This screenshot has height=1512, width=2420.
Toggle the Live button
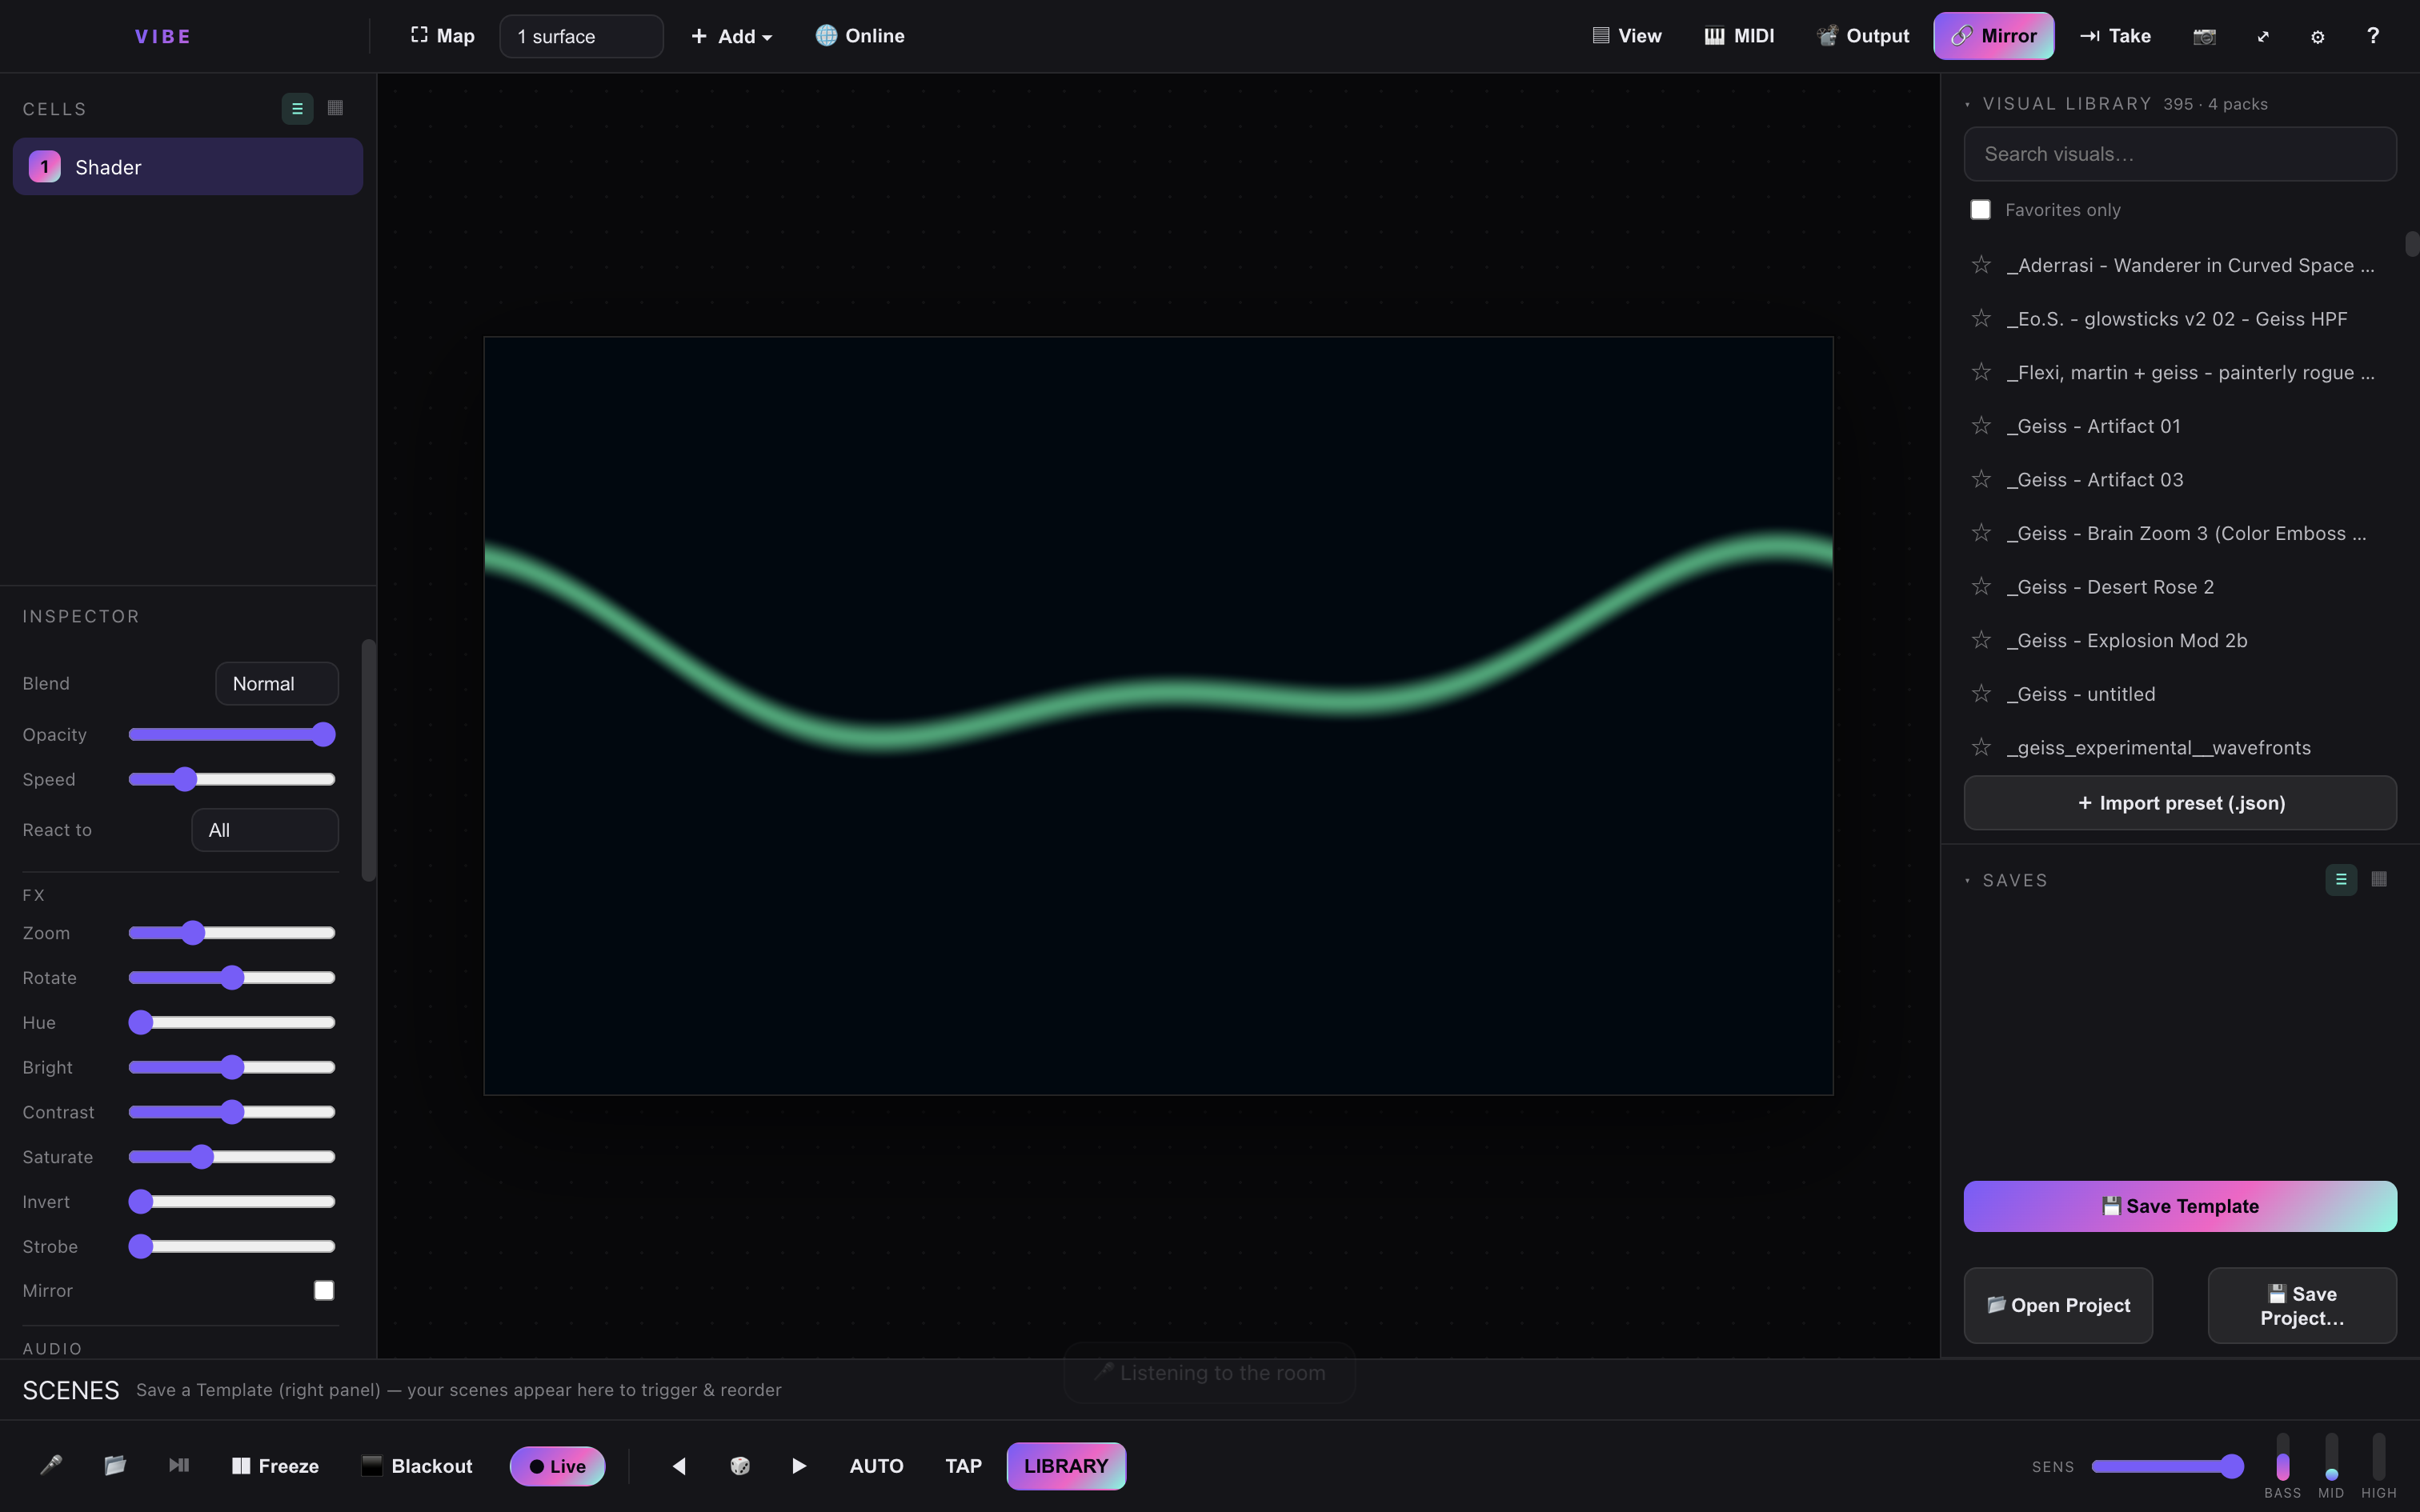[x=557, y=1466]
